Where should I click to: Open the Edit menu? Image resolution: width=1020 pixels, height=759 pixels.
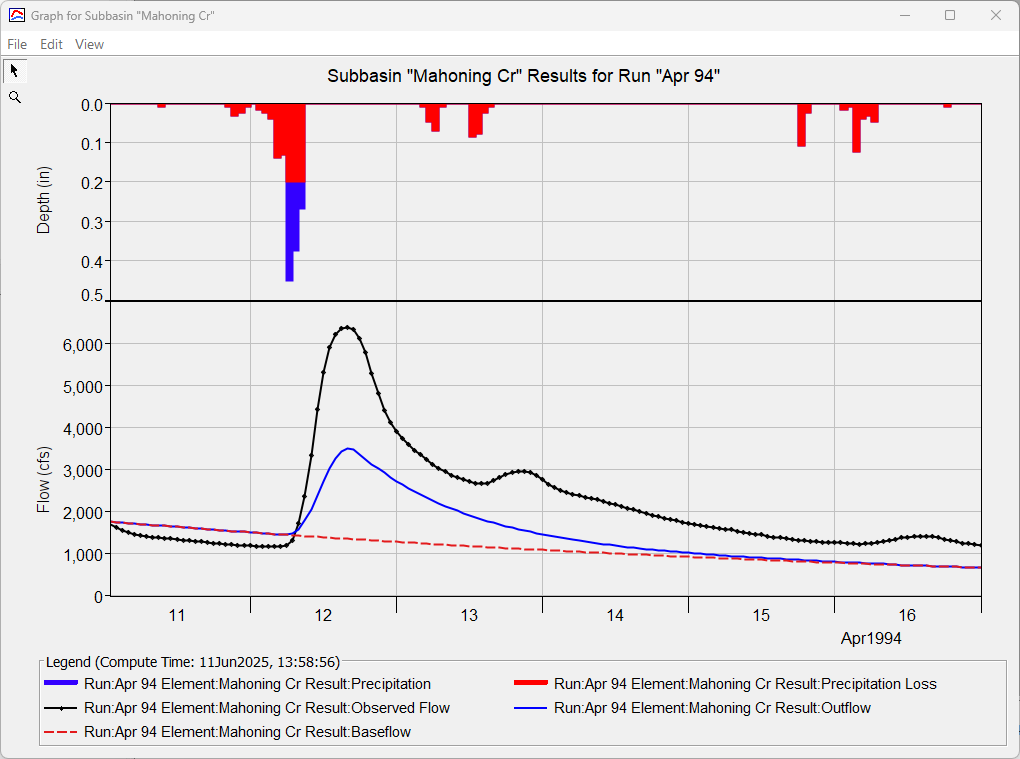(51, 44)
